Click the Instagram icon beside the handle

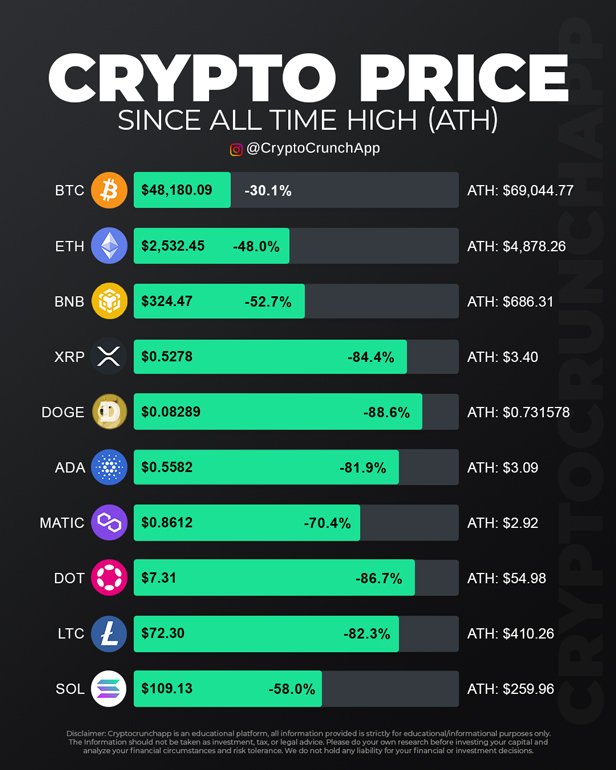pos(237,149)
